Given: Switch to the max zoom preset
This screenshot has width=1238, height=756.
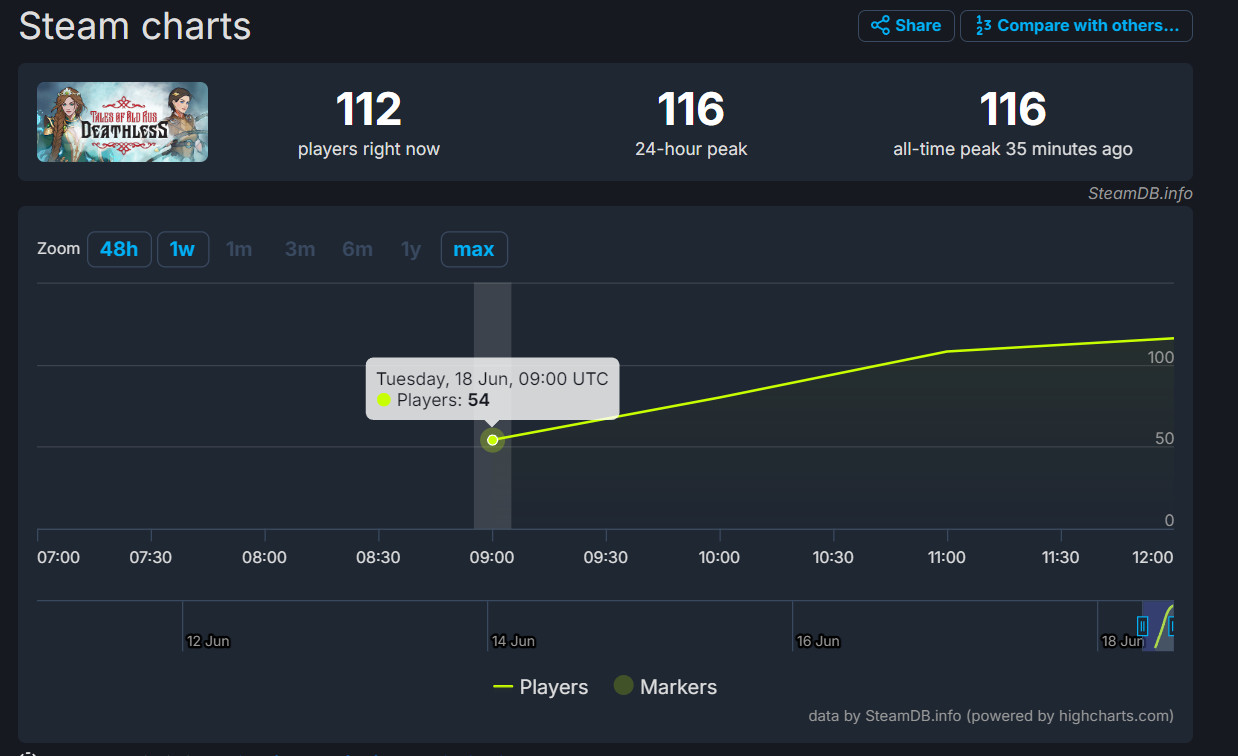Looking at the screenshot, I should click(474, 249).
